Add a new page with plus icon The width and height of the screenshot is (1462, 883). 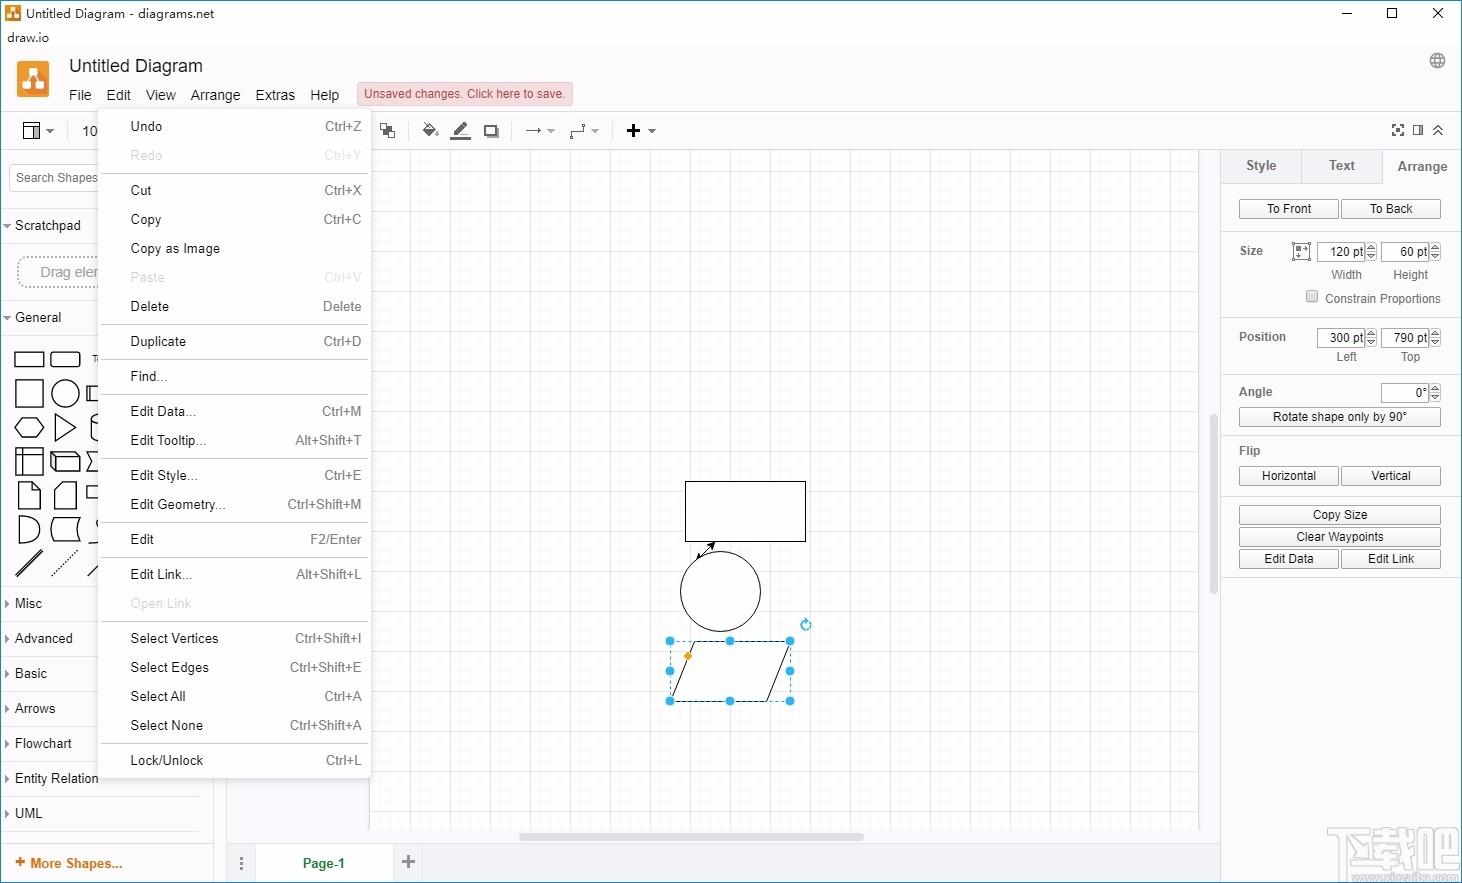click(408, 862)
